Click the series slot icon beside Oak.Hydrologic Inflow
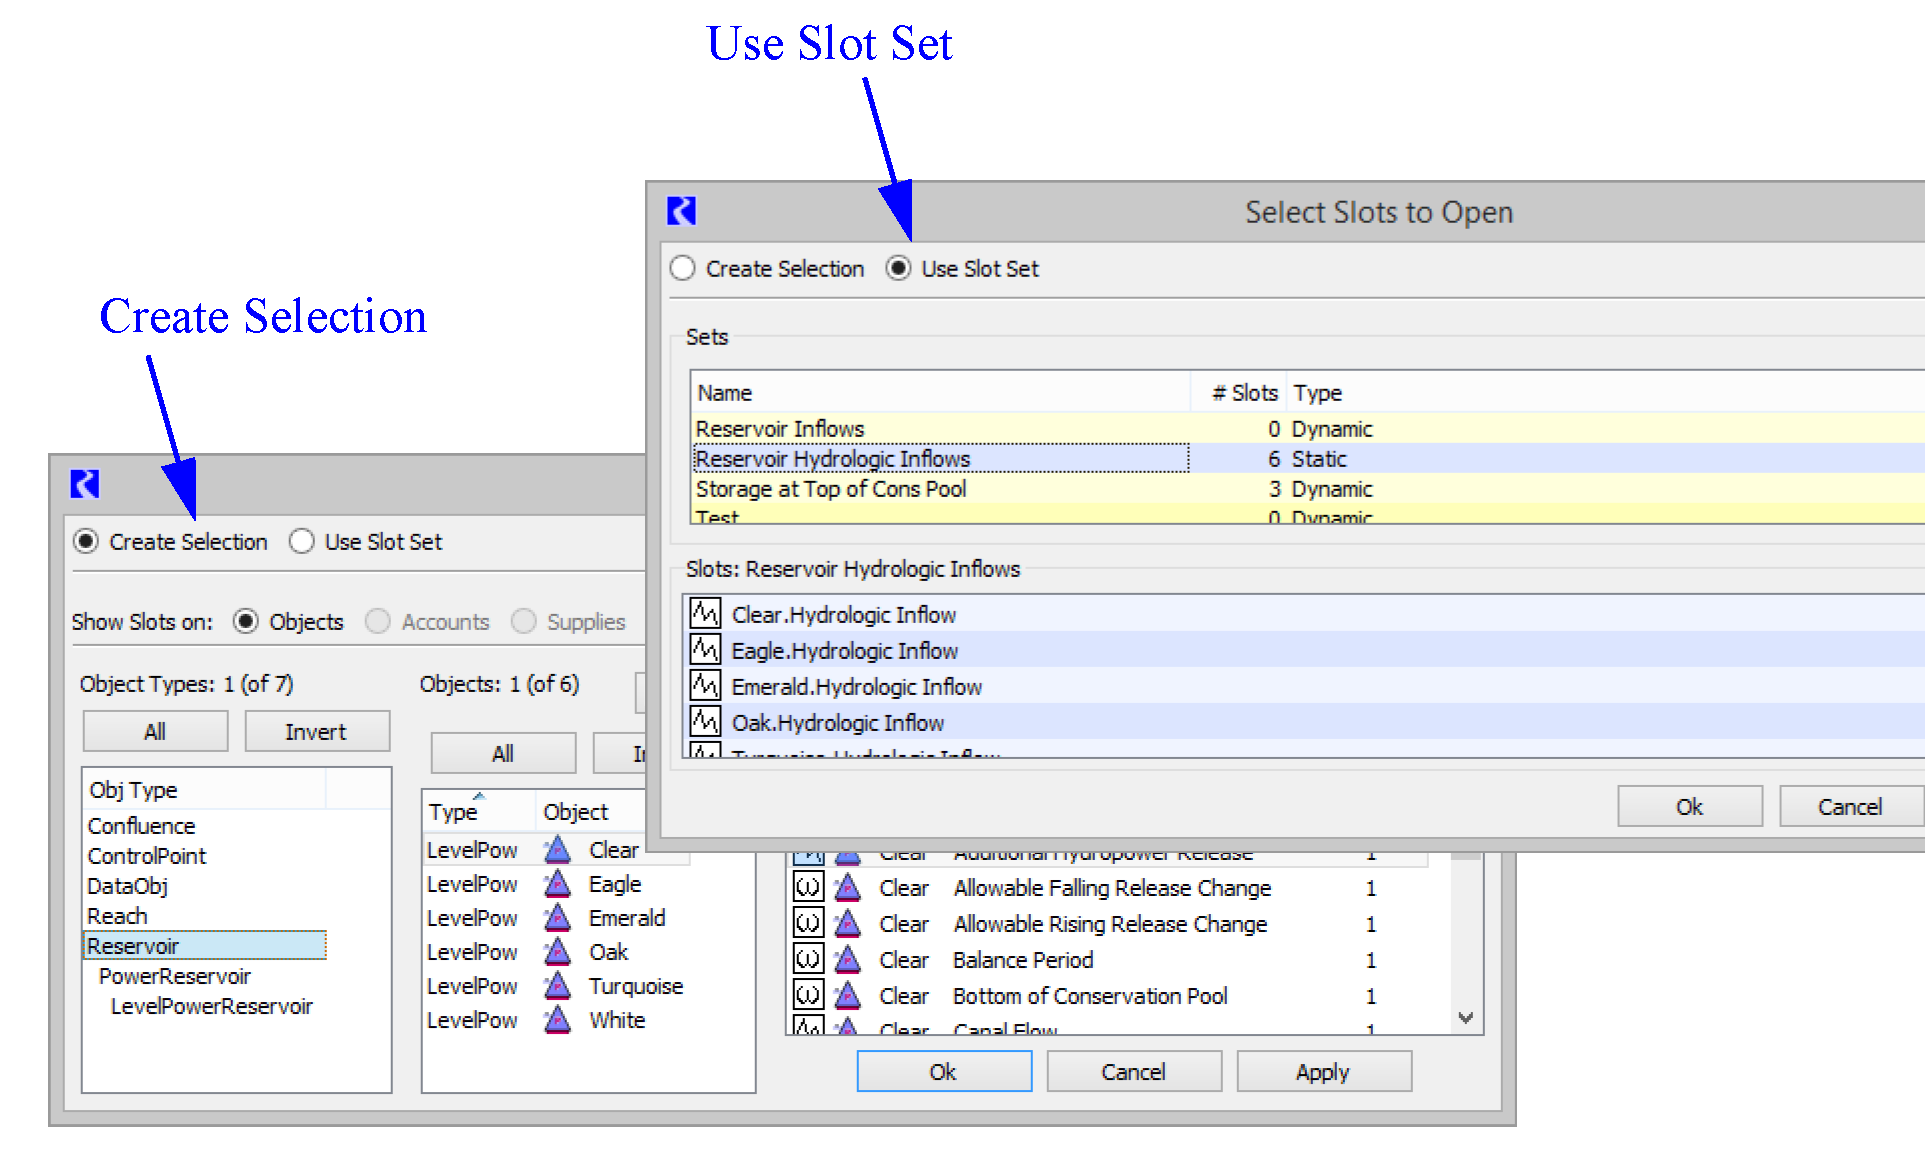This screenshot has width=1925, height=1163. point(705,722)
